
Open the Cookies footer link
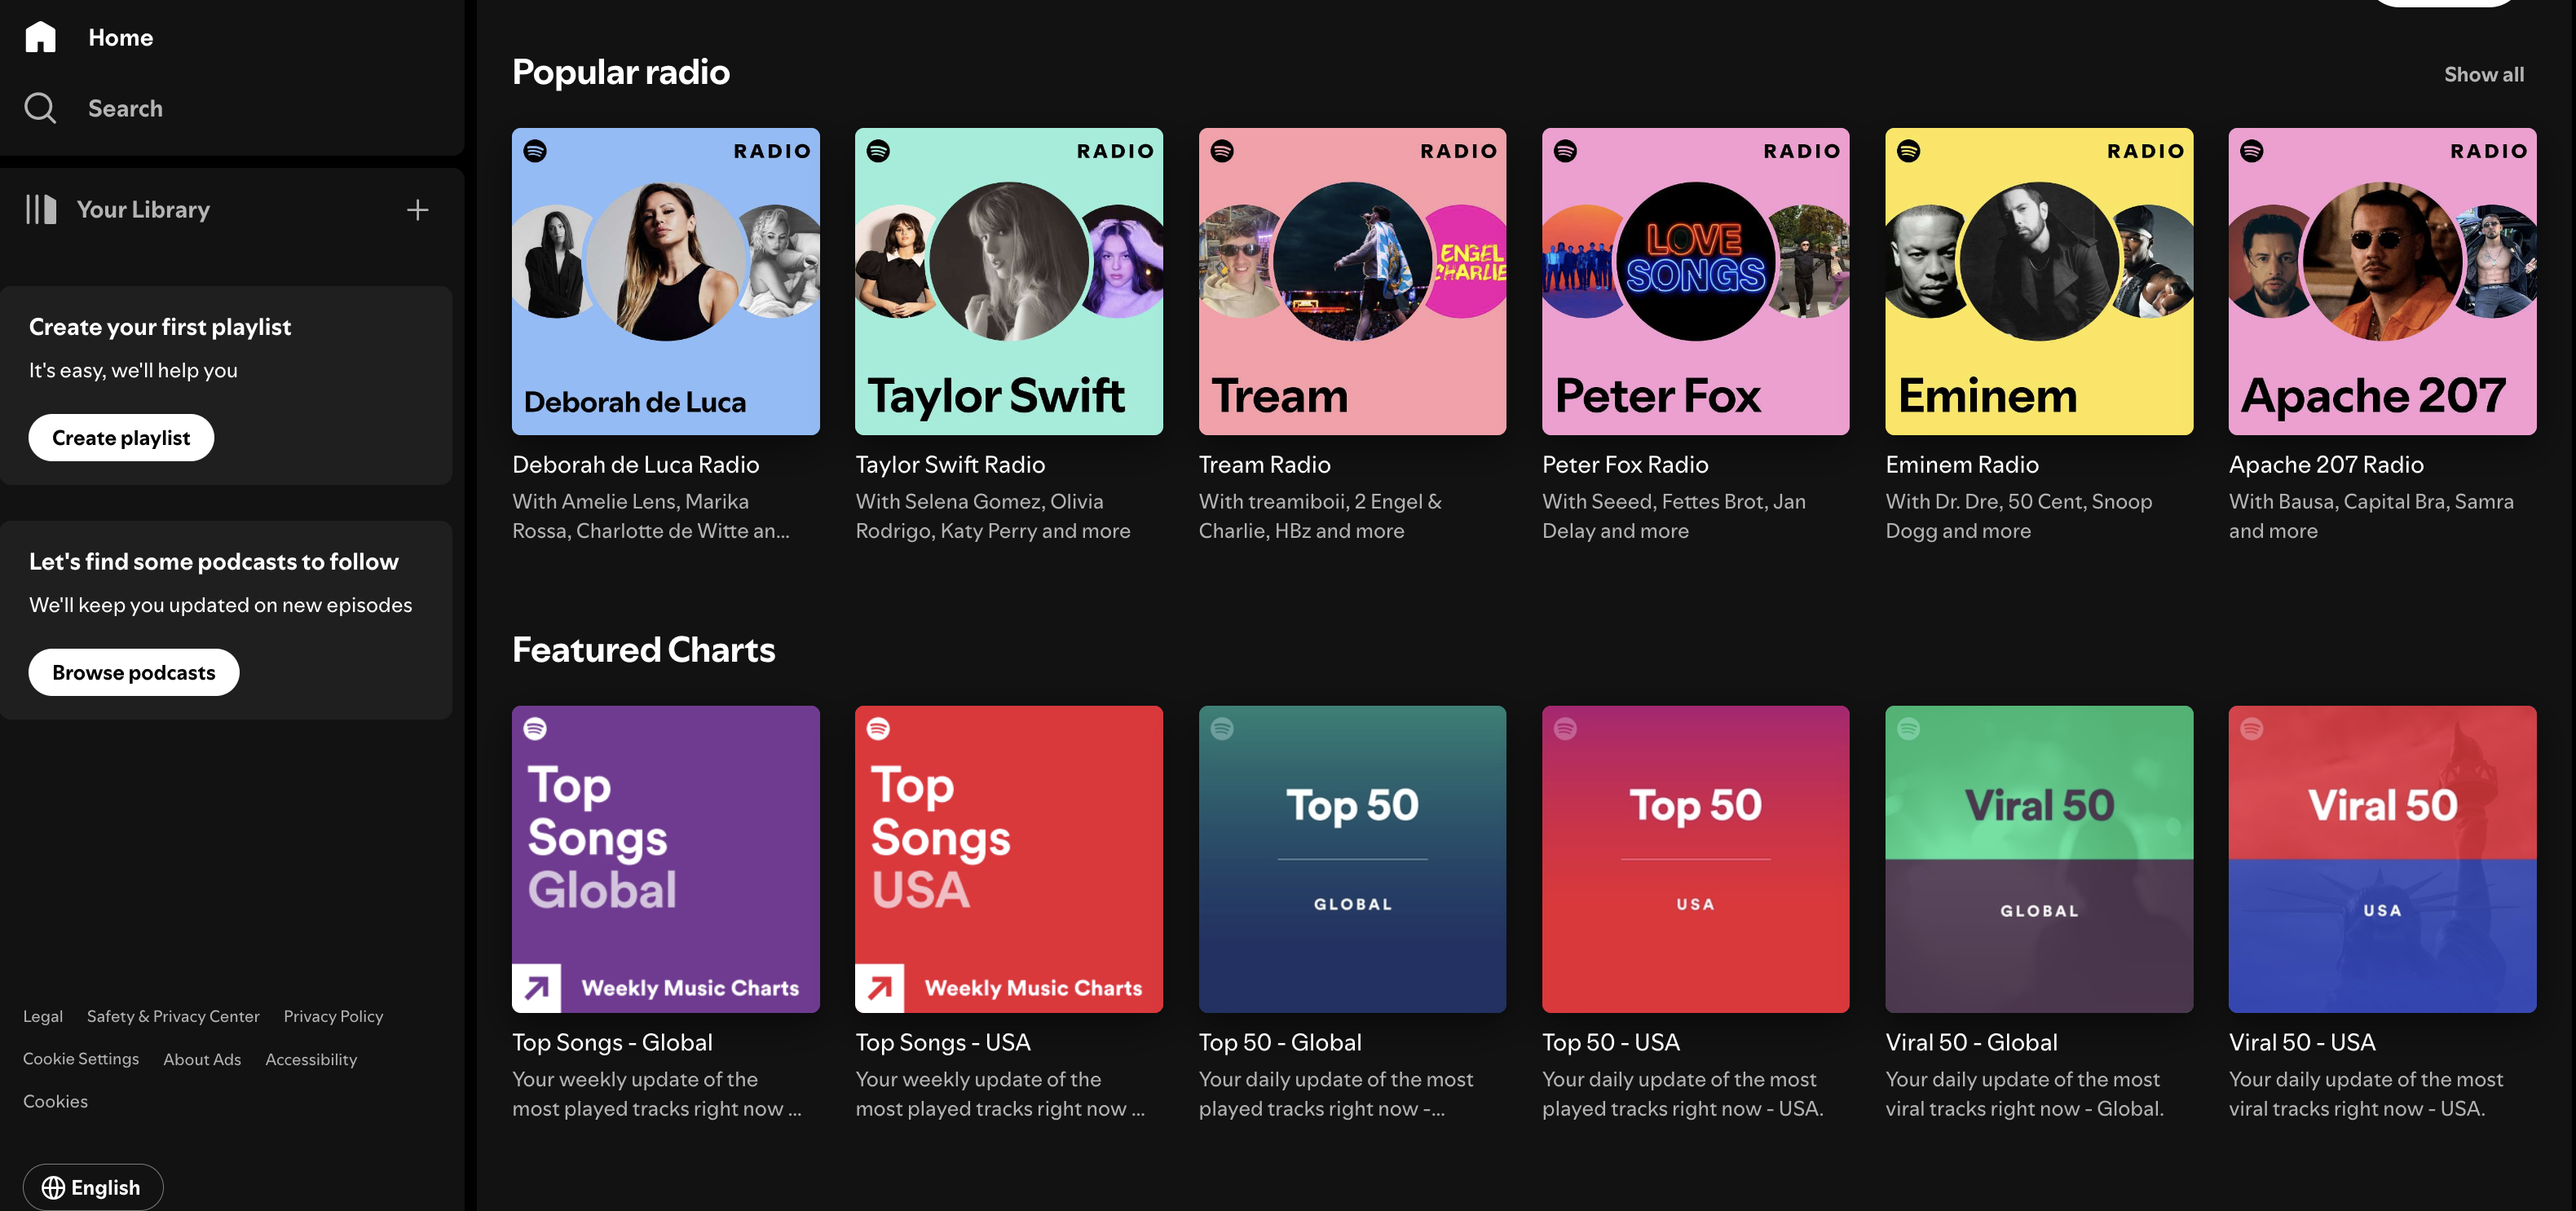tap(55, 1101)
